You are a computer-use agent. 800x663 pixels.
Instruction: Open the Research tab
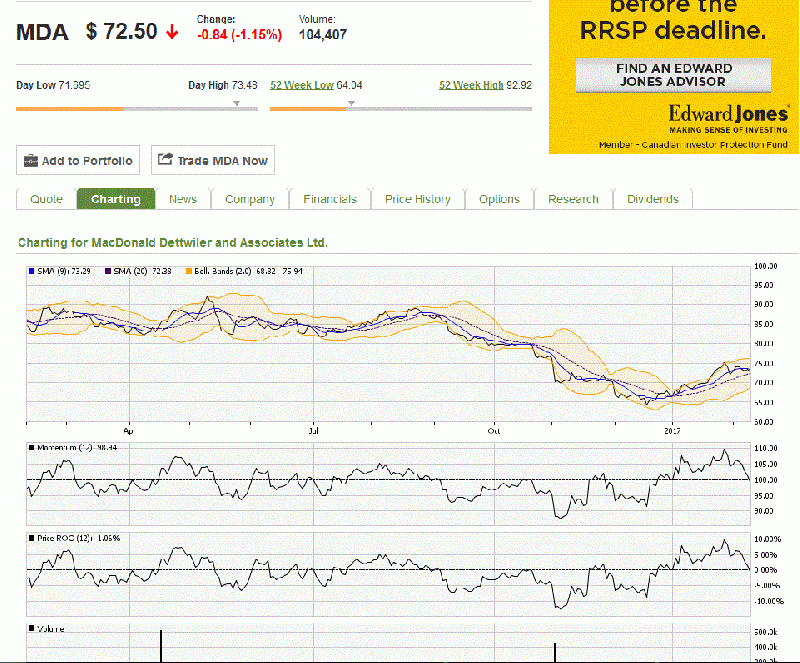(x=573, y=199)
